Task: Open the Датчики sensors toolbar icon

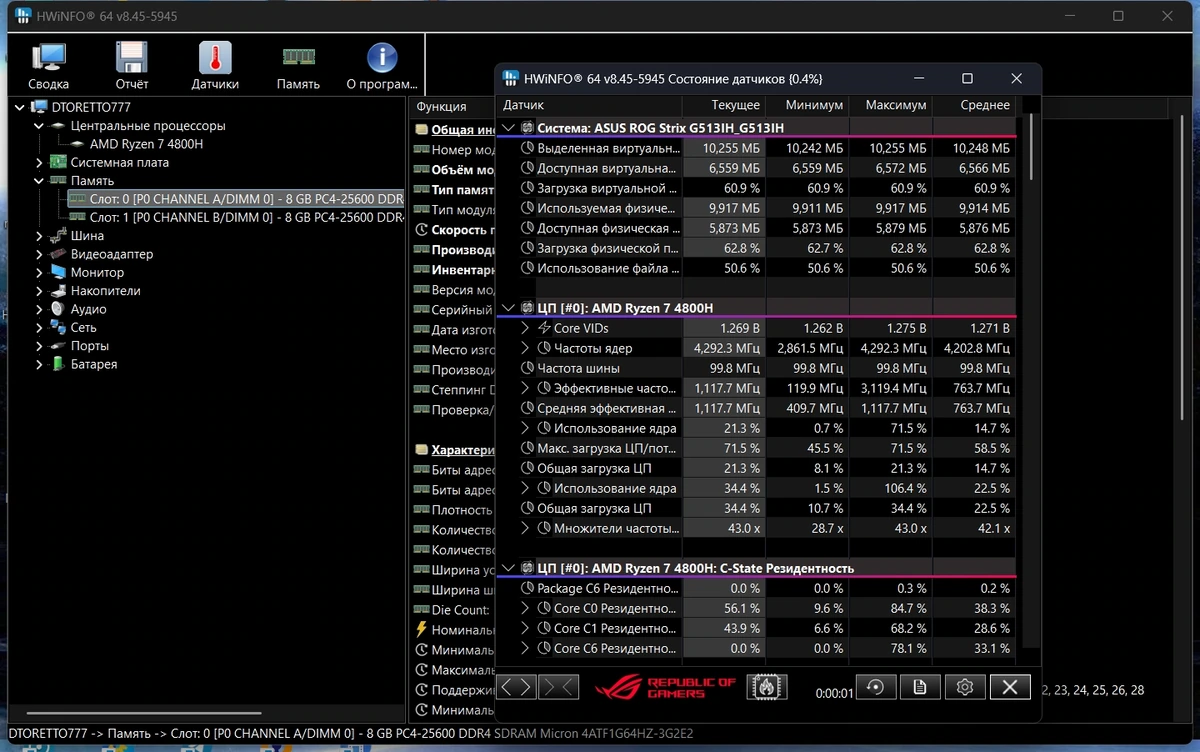Action: point(214,66)
